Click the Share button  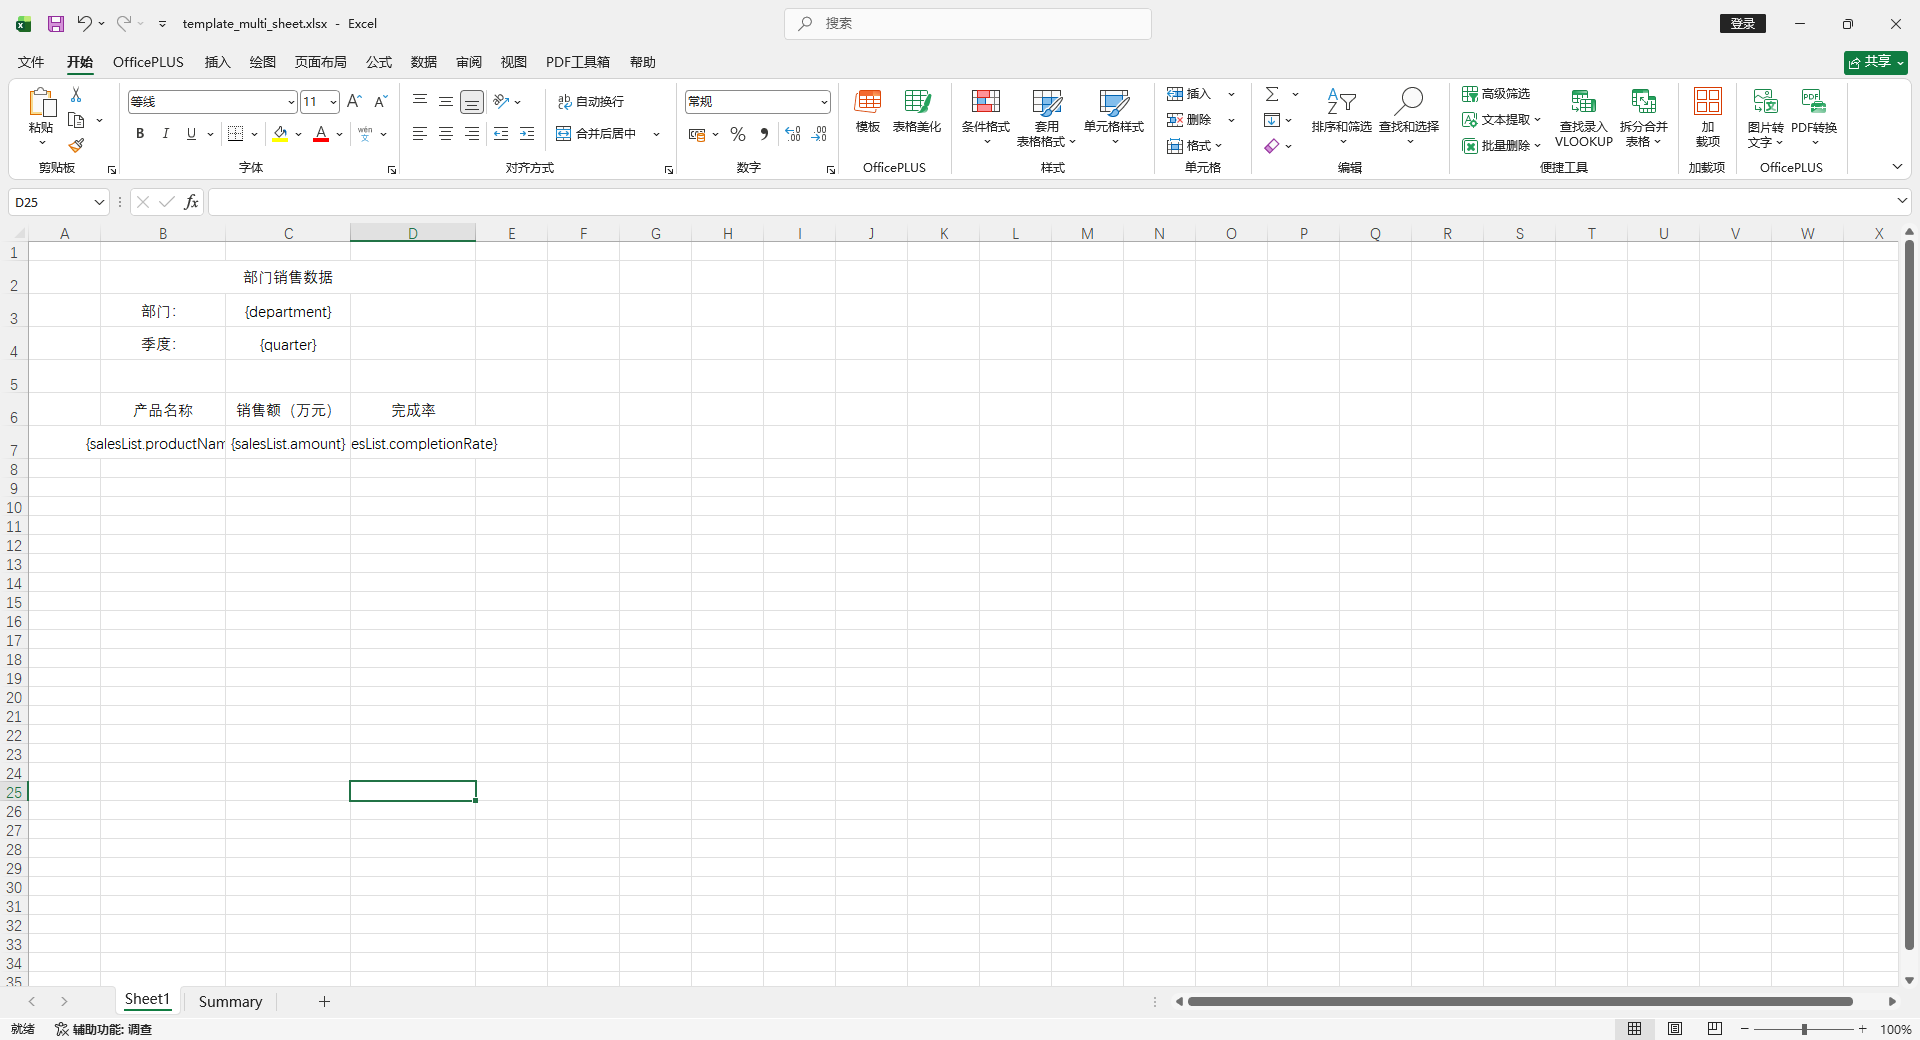click(1875, 62)
